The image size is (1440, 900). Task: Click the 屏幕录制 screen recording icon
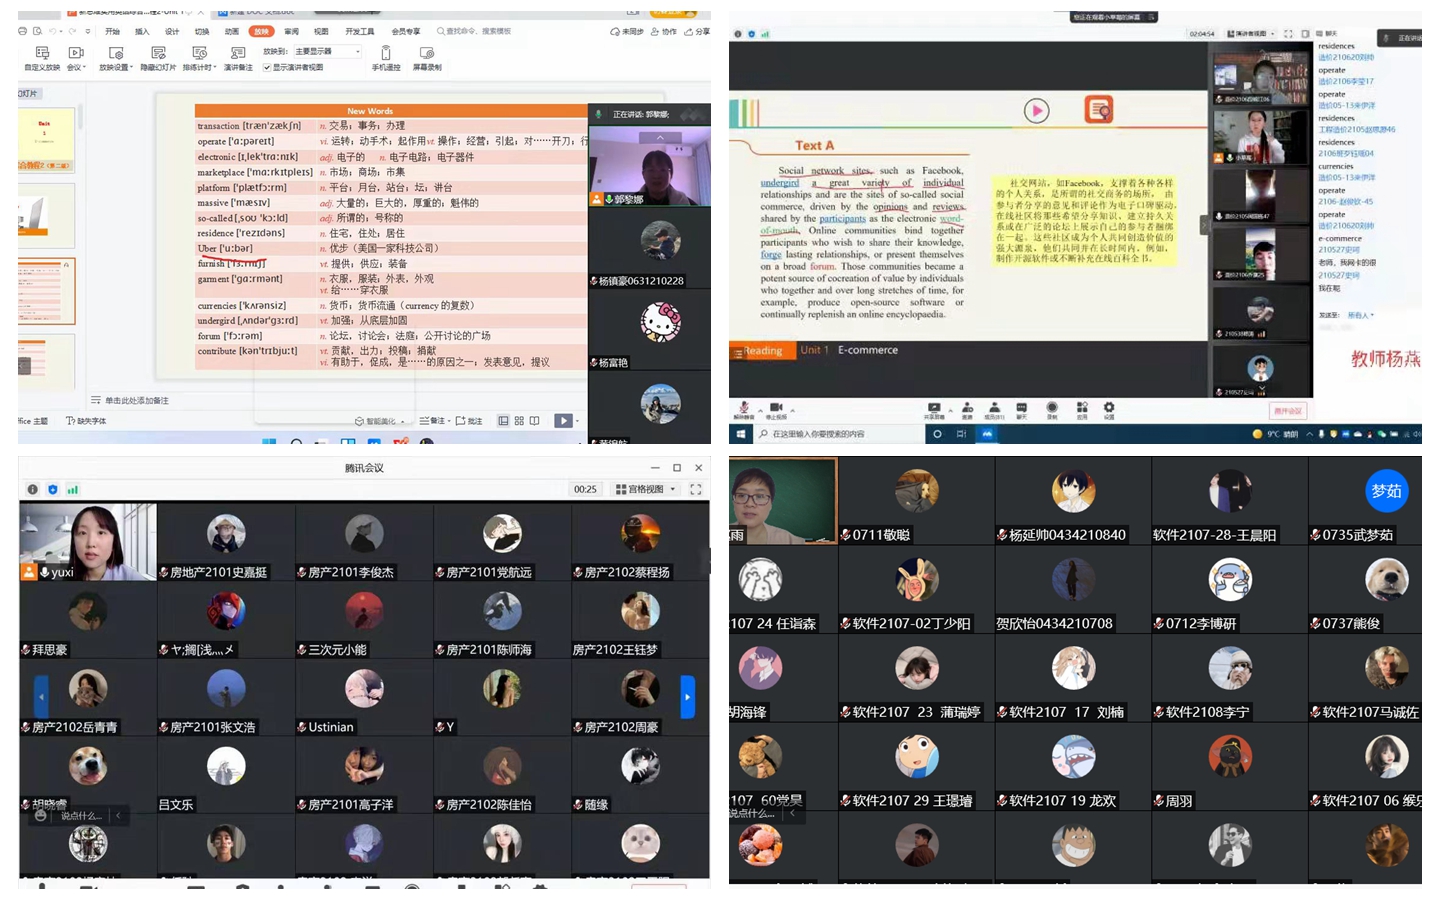(427, 54)
